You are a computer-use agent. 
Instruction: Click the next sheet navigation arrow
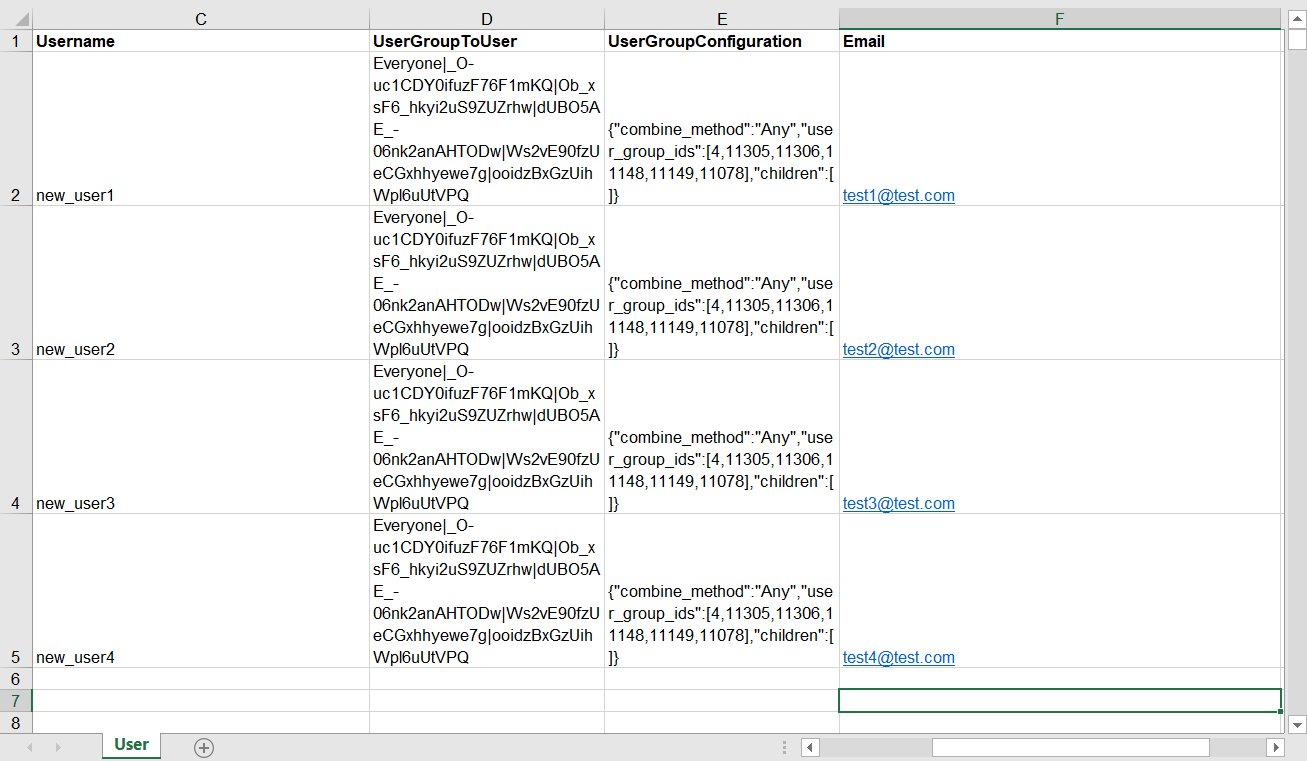click(x=58, y=747)
